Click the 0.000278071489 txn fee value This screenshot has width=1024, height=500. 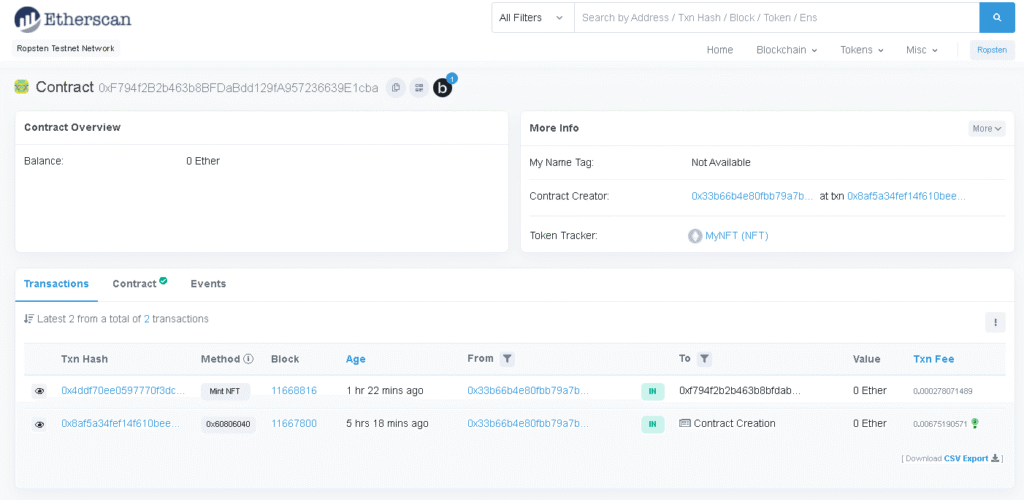(943, 391)
